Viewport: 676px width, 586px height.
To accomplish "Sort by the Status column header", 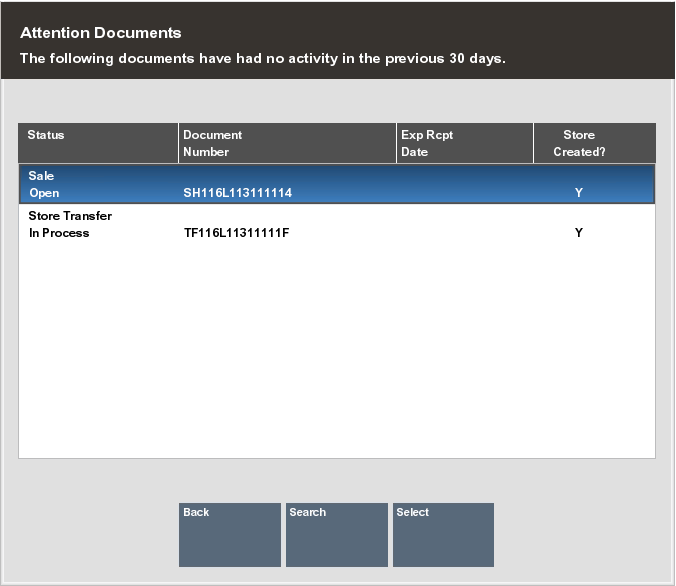I will 98,143.
